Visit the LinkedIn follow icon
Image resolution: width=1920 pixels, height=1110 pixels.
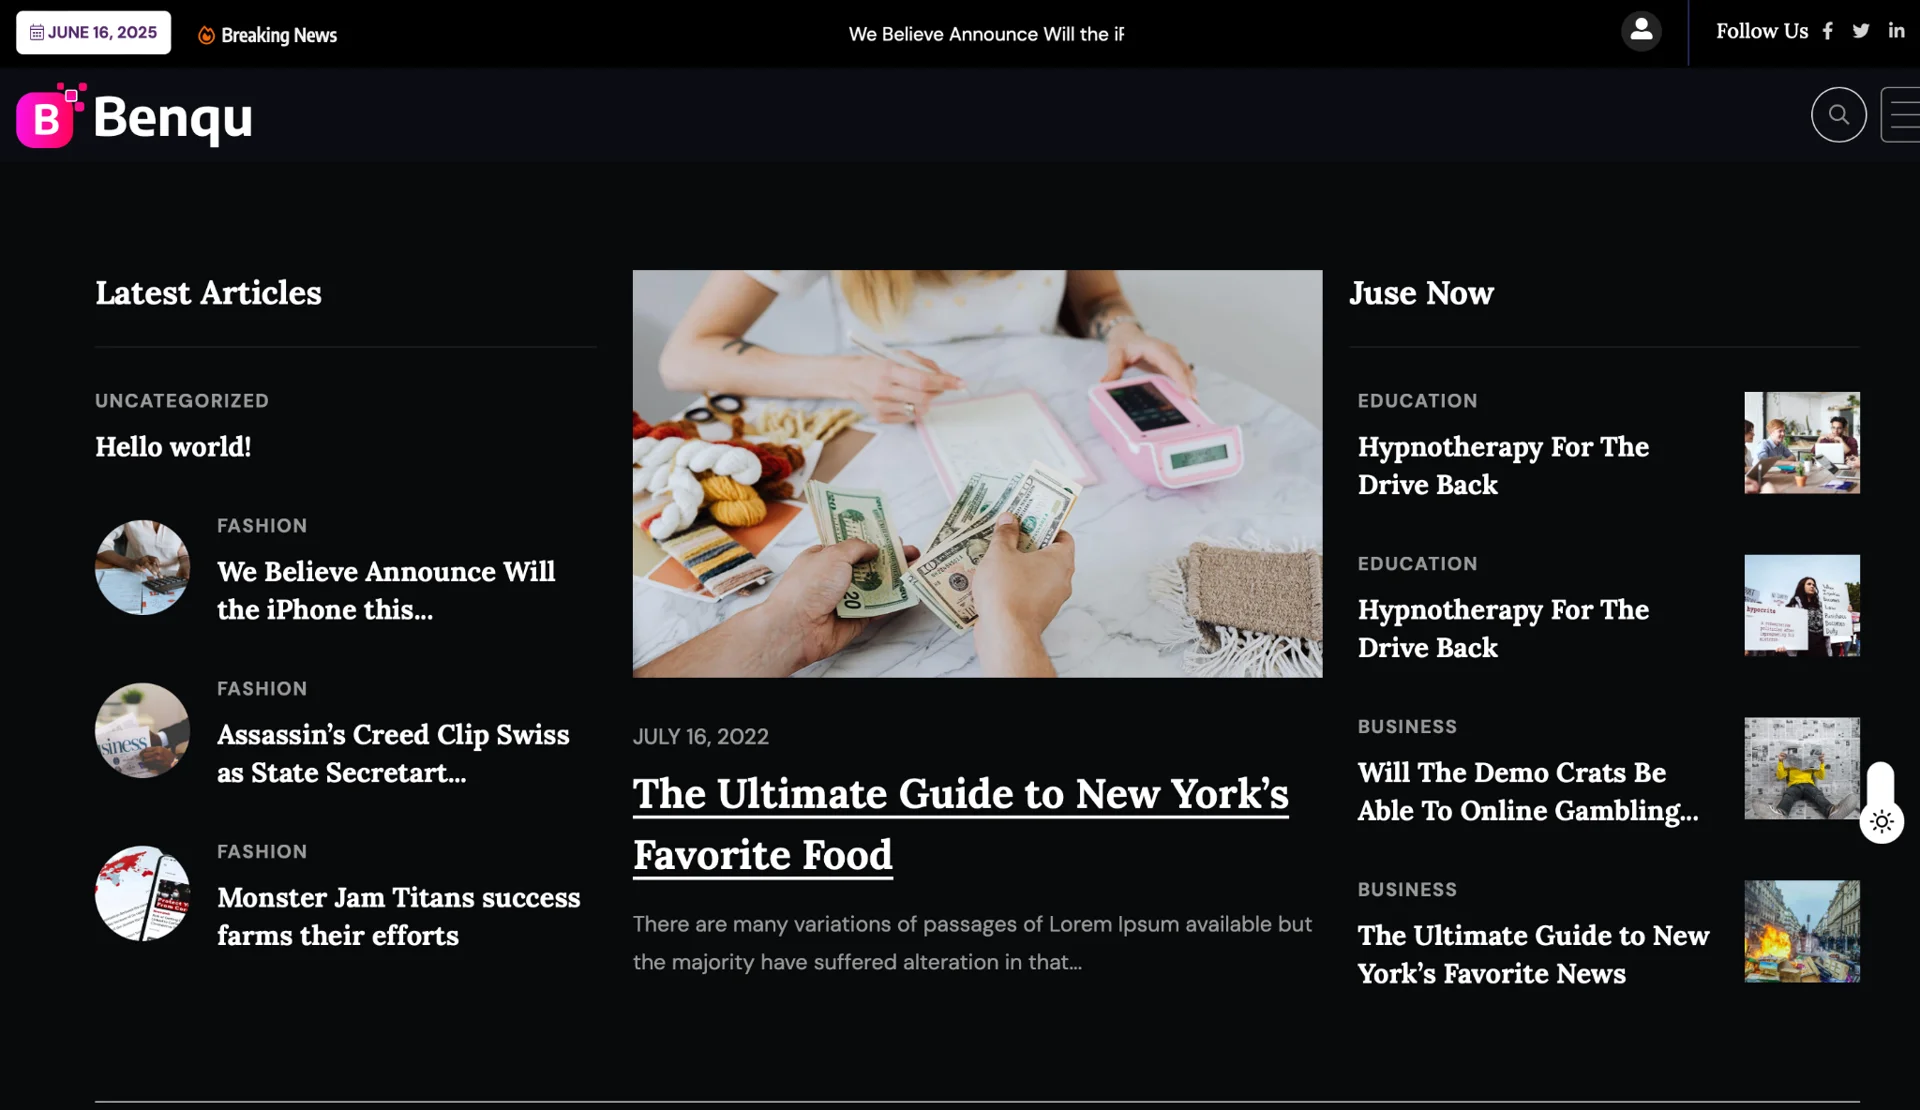[x=1896, y=31]
